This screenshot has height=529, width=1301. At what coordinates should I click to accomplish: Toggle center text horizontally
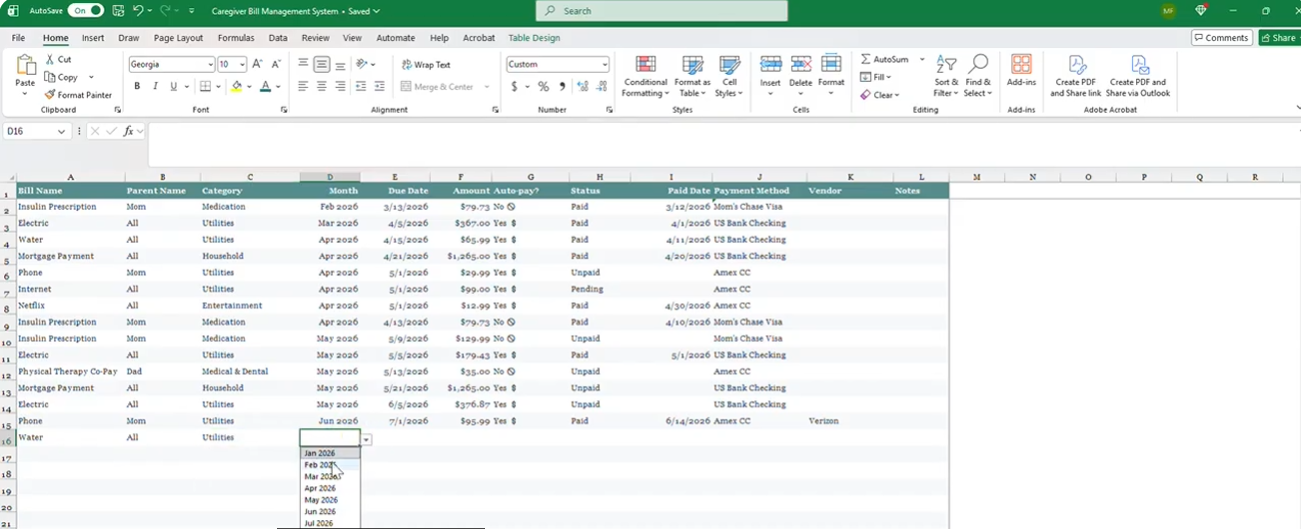(322, 87)
